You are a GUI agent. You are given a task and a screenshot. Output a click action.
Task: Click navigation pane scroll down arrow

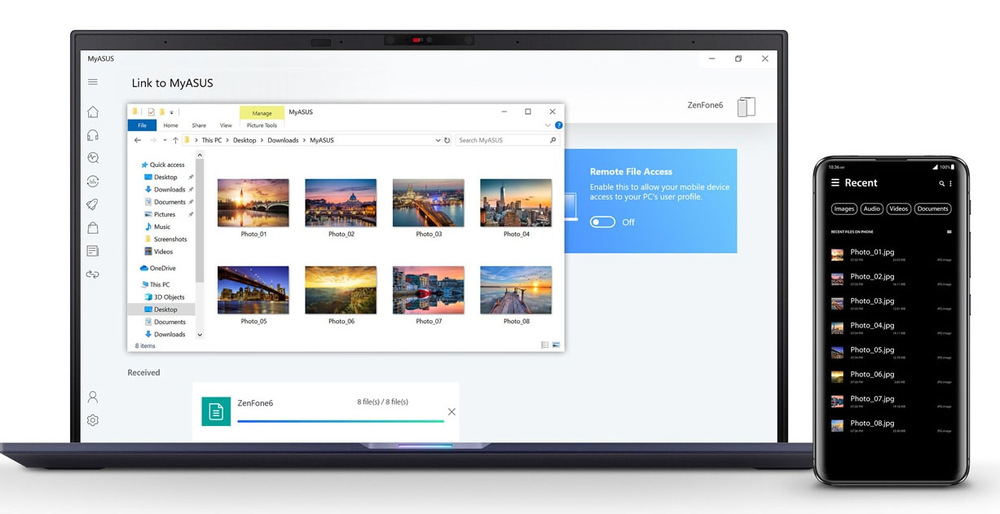click(200, 334)
